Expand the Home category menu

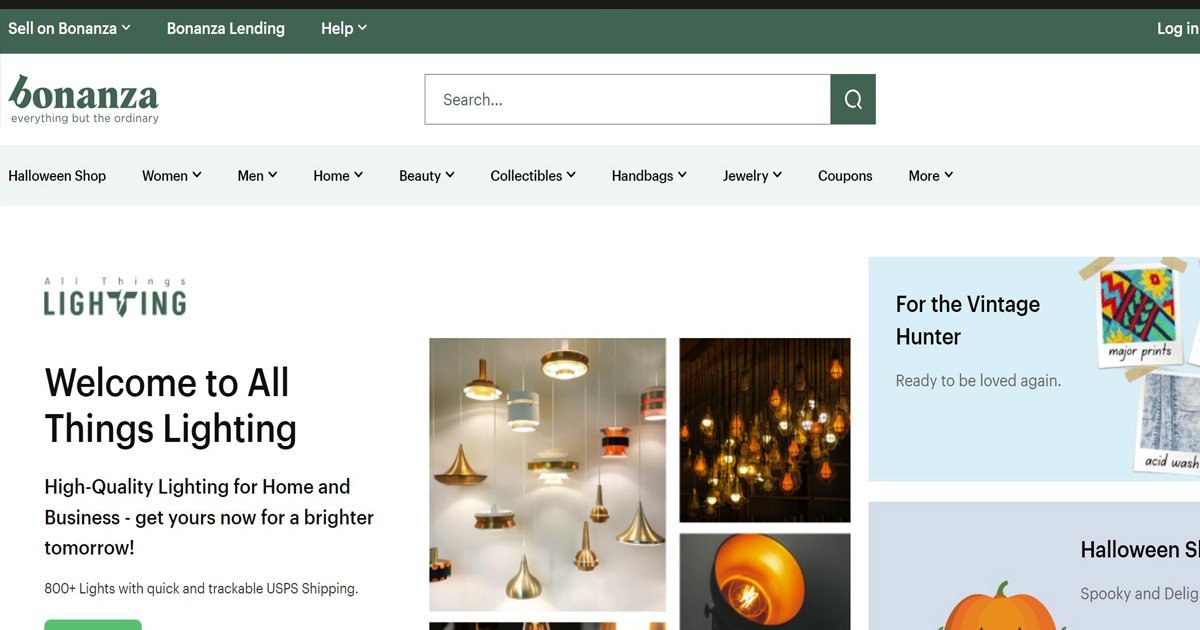tap(338, 175)
